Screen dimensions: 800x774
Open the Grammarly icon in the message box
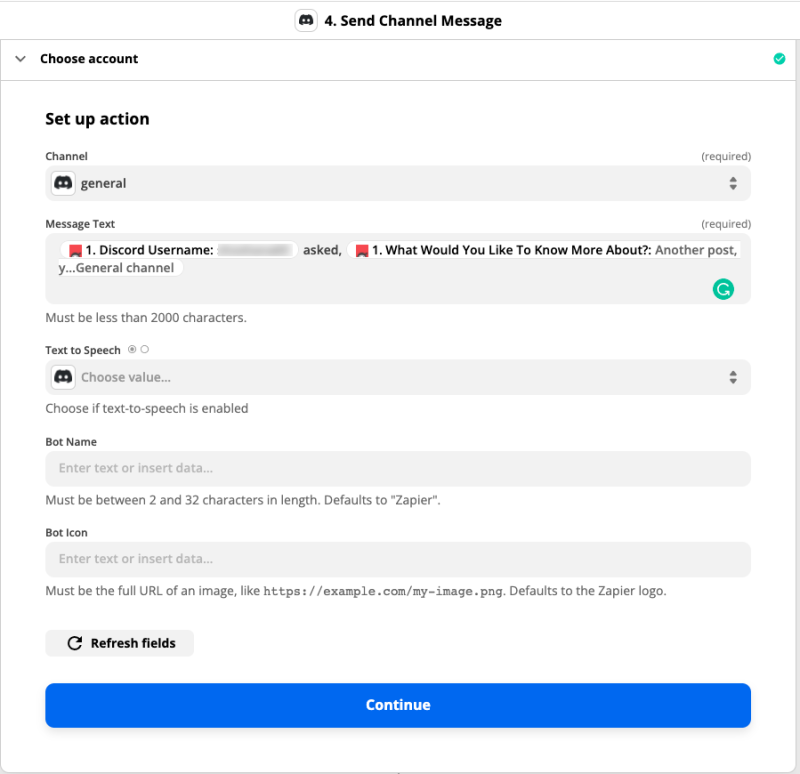[x=723, y=288]
